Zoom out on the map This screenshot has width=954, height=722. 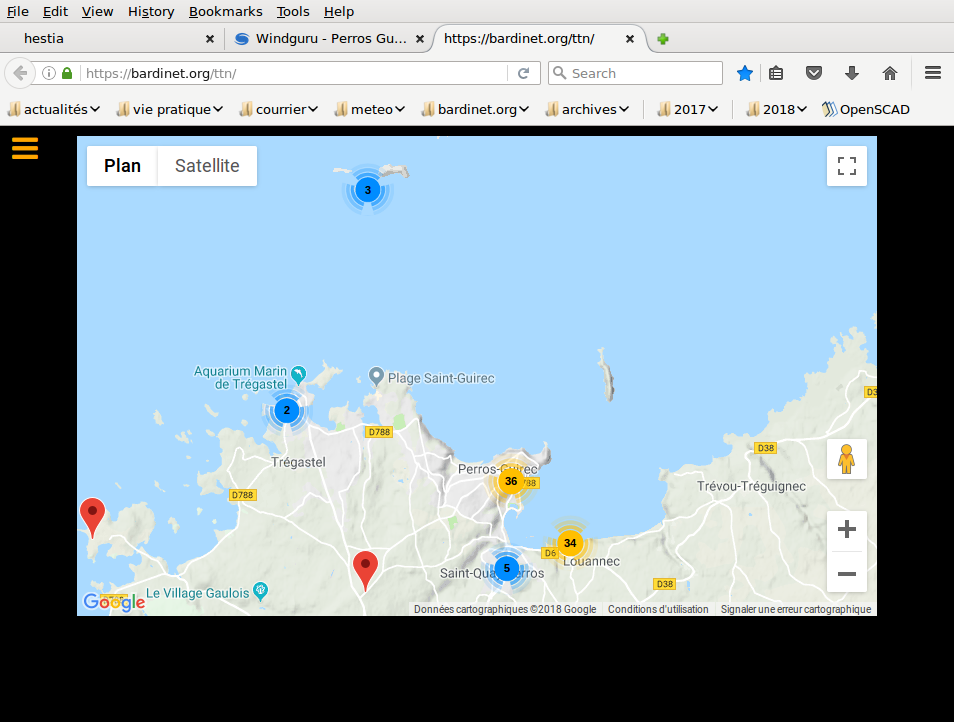pyautogui.click(x=846, y=573)
